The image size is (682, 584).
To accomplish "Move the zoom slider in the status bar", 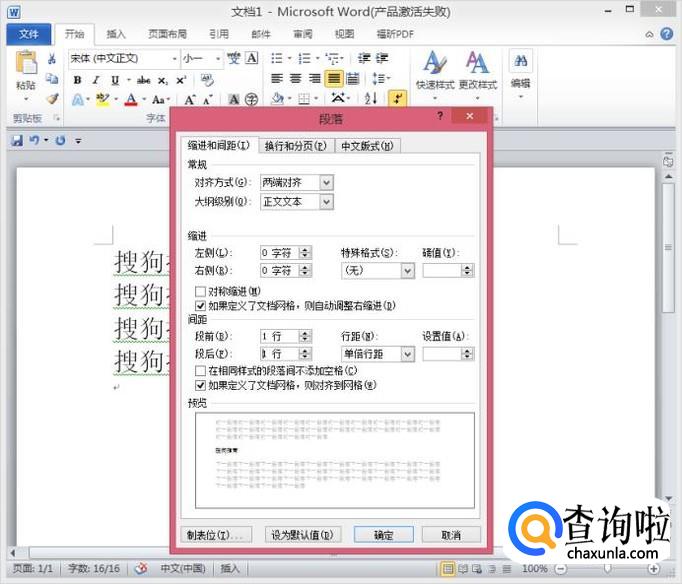I will point(608,568).
